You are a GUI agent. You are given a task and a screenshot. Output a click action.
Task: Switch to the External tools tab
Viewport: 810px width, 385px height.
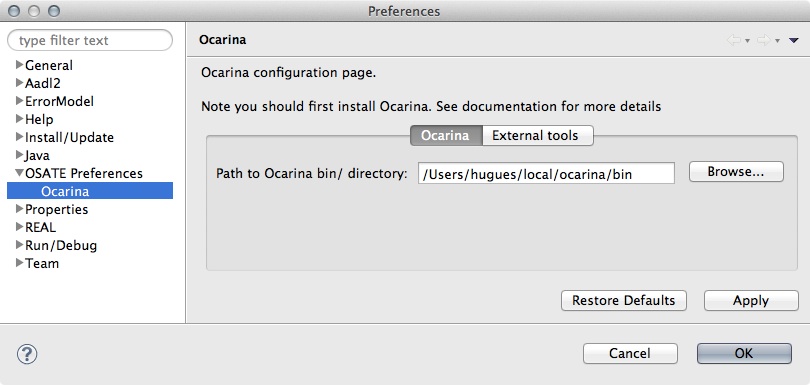(x=537, y=135)
